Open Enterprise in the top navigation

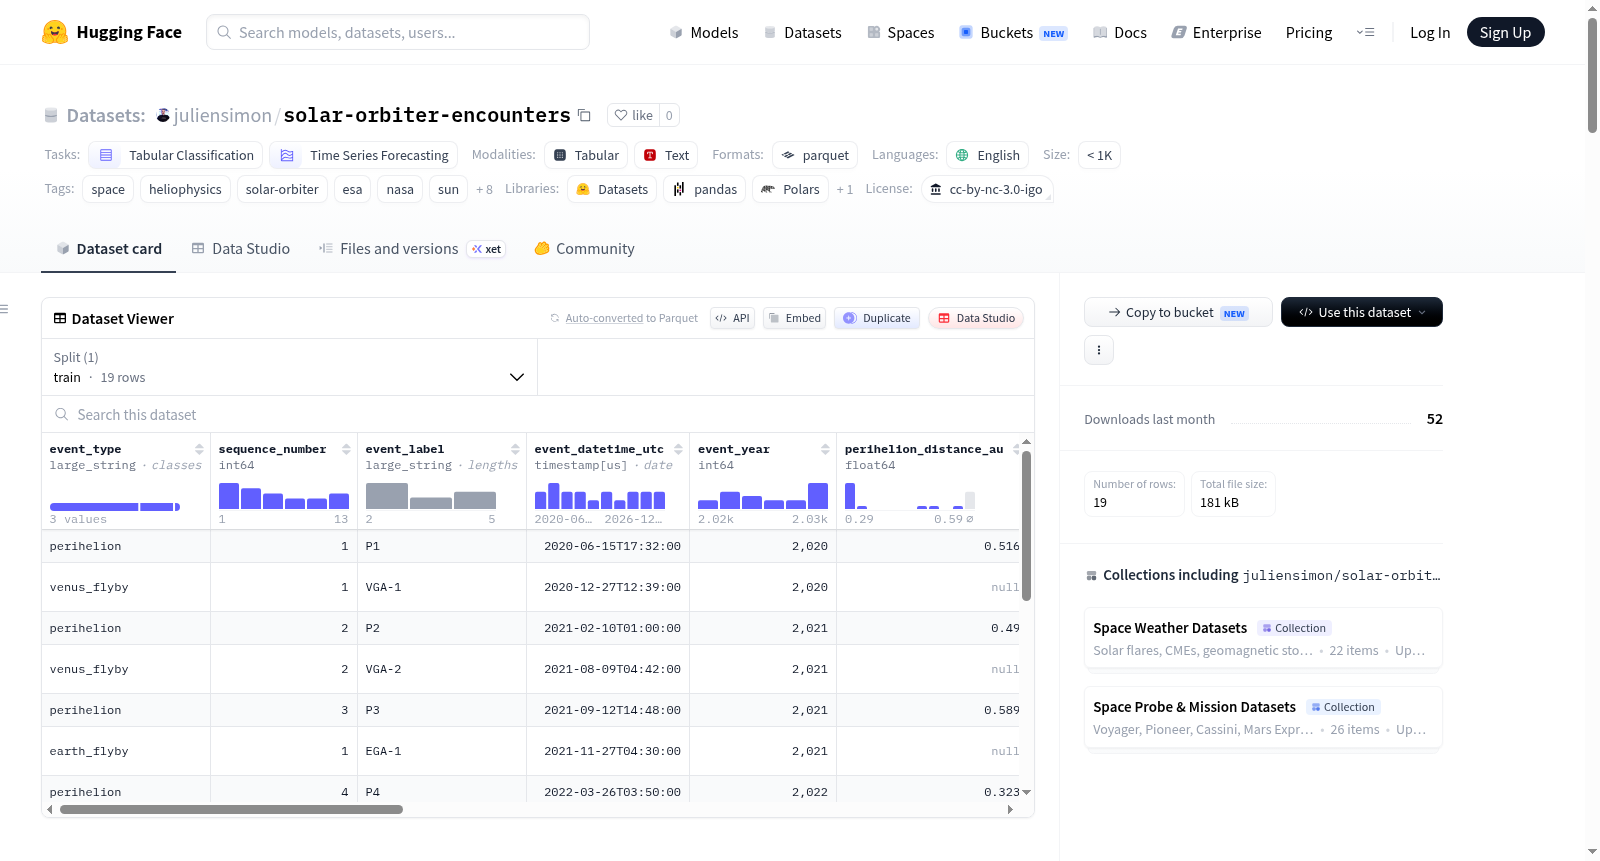pos(1216,32)
